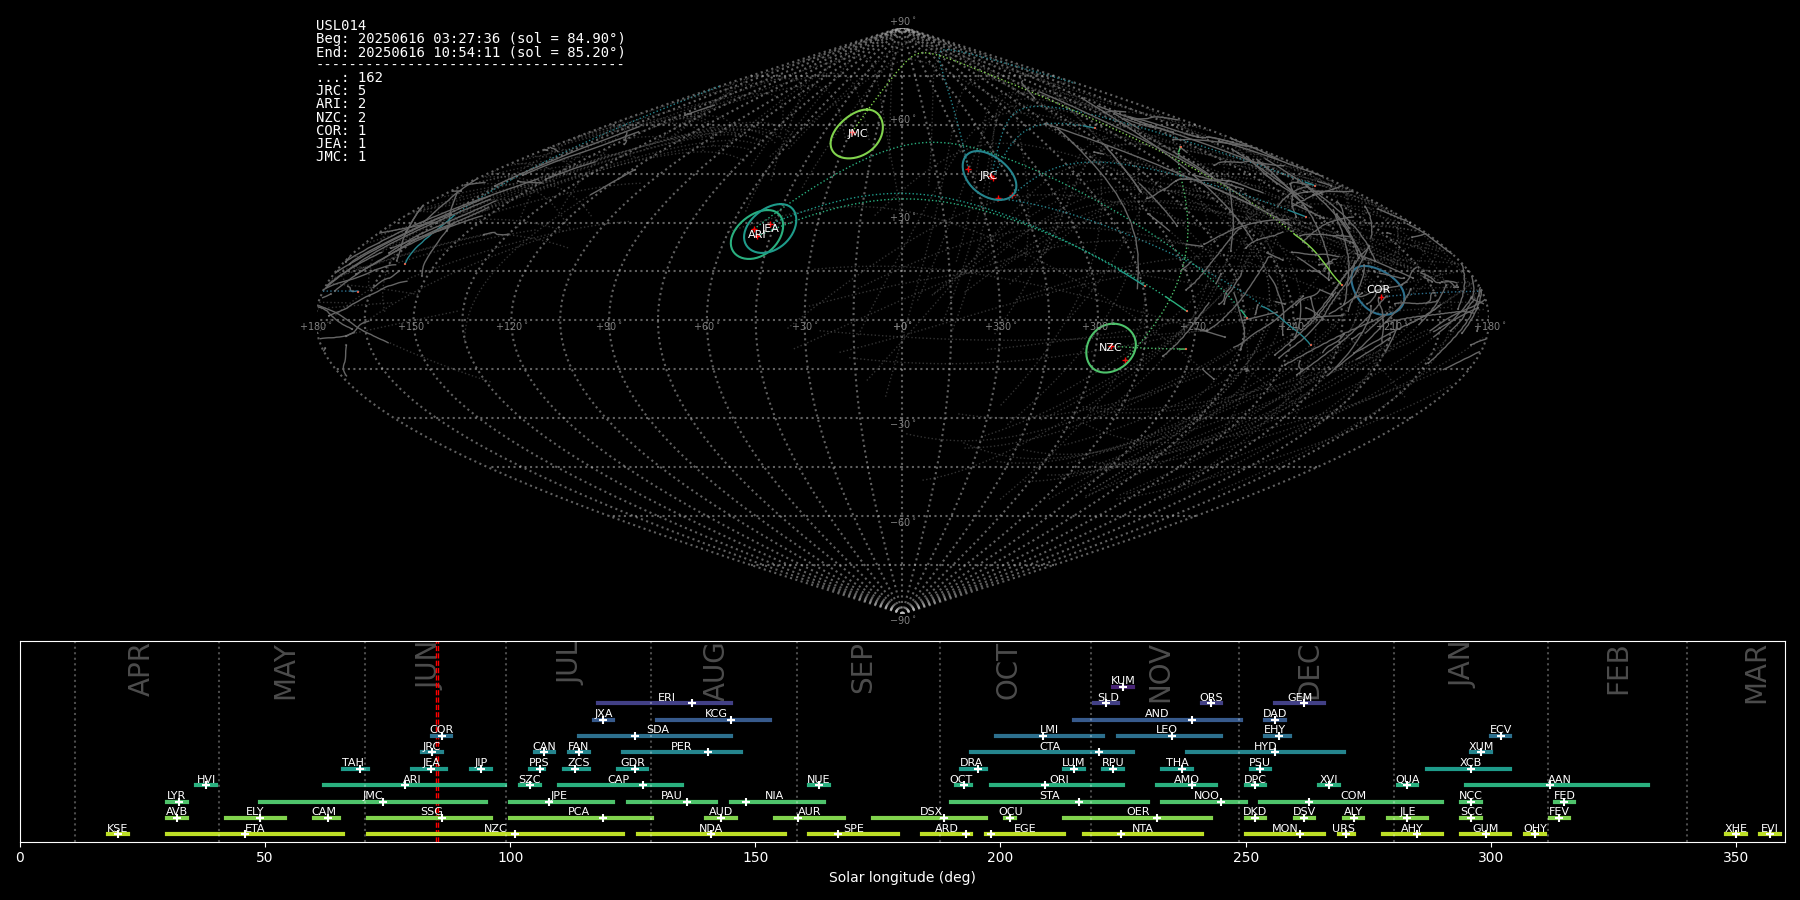Click the LEO shower label in timeline
Viewport: 1800px width, 900px height.
click(1166, 729)
